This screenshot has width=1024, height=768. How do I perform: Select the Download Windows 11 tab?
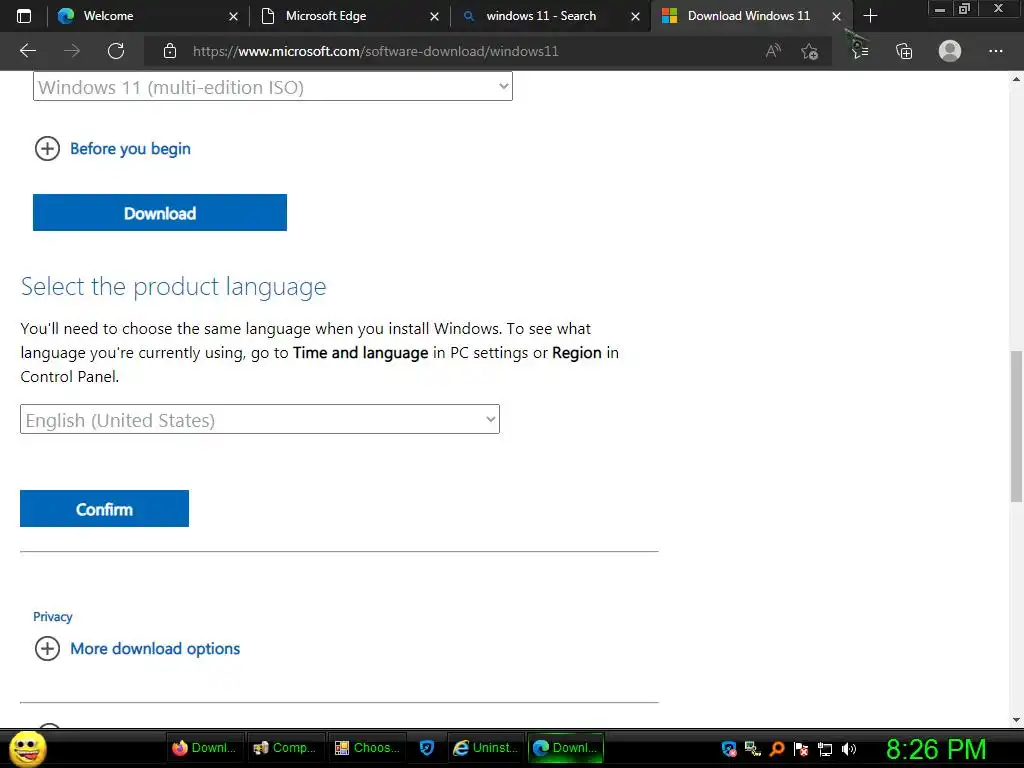(x=751, y=16)
